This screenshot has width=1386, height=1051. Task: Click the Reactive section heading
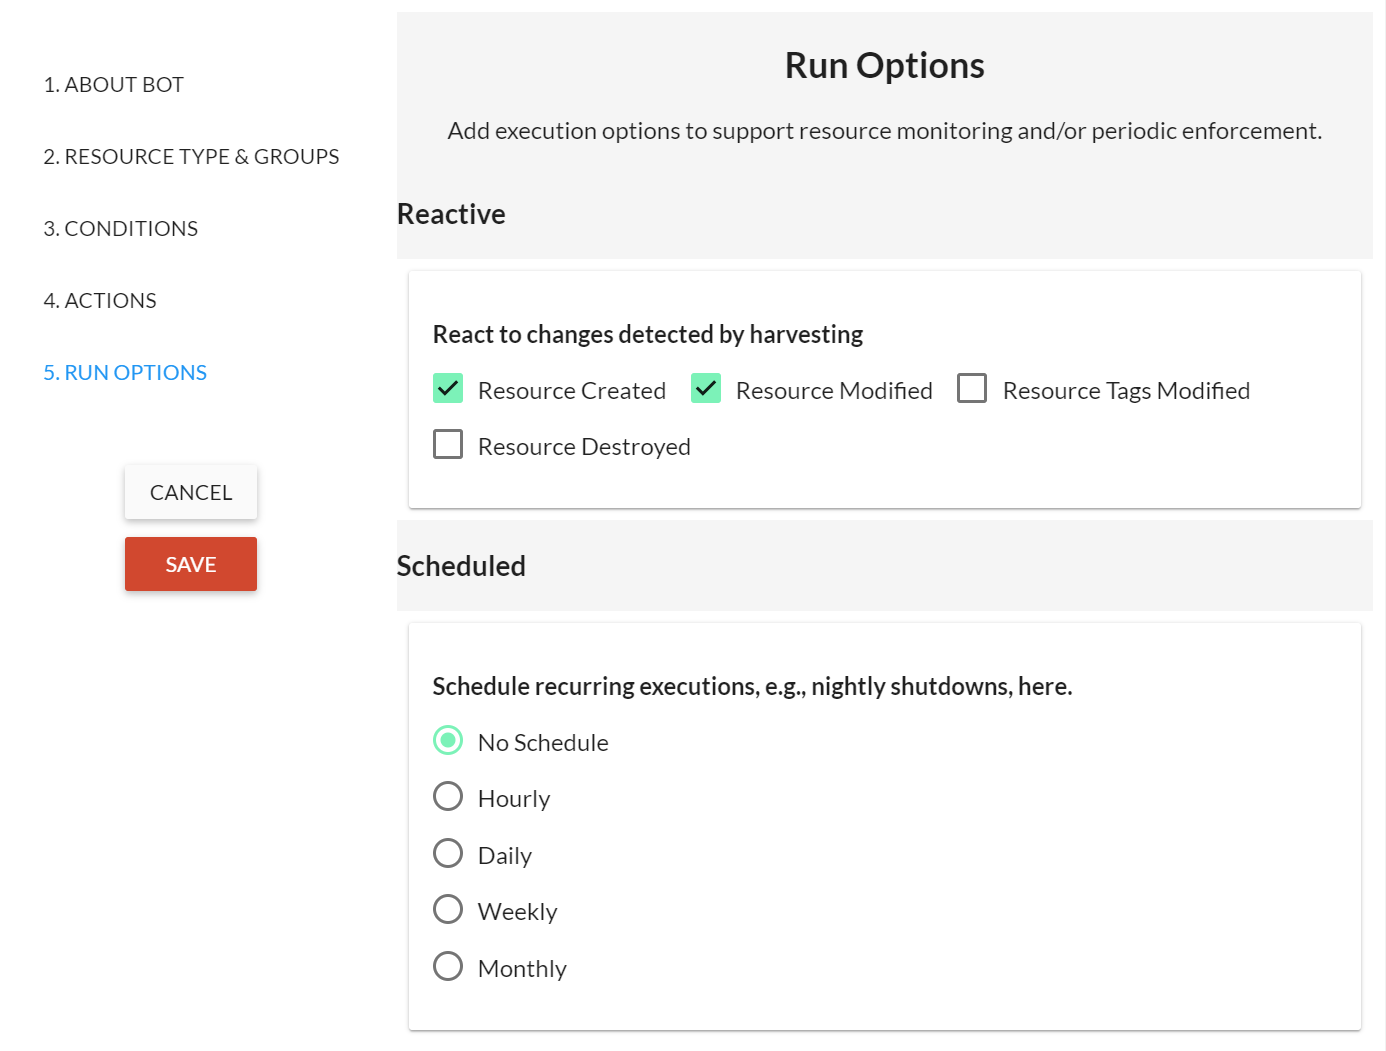pyautogui.click(x=451, y=214)
